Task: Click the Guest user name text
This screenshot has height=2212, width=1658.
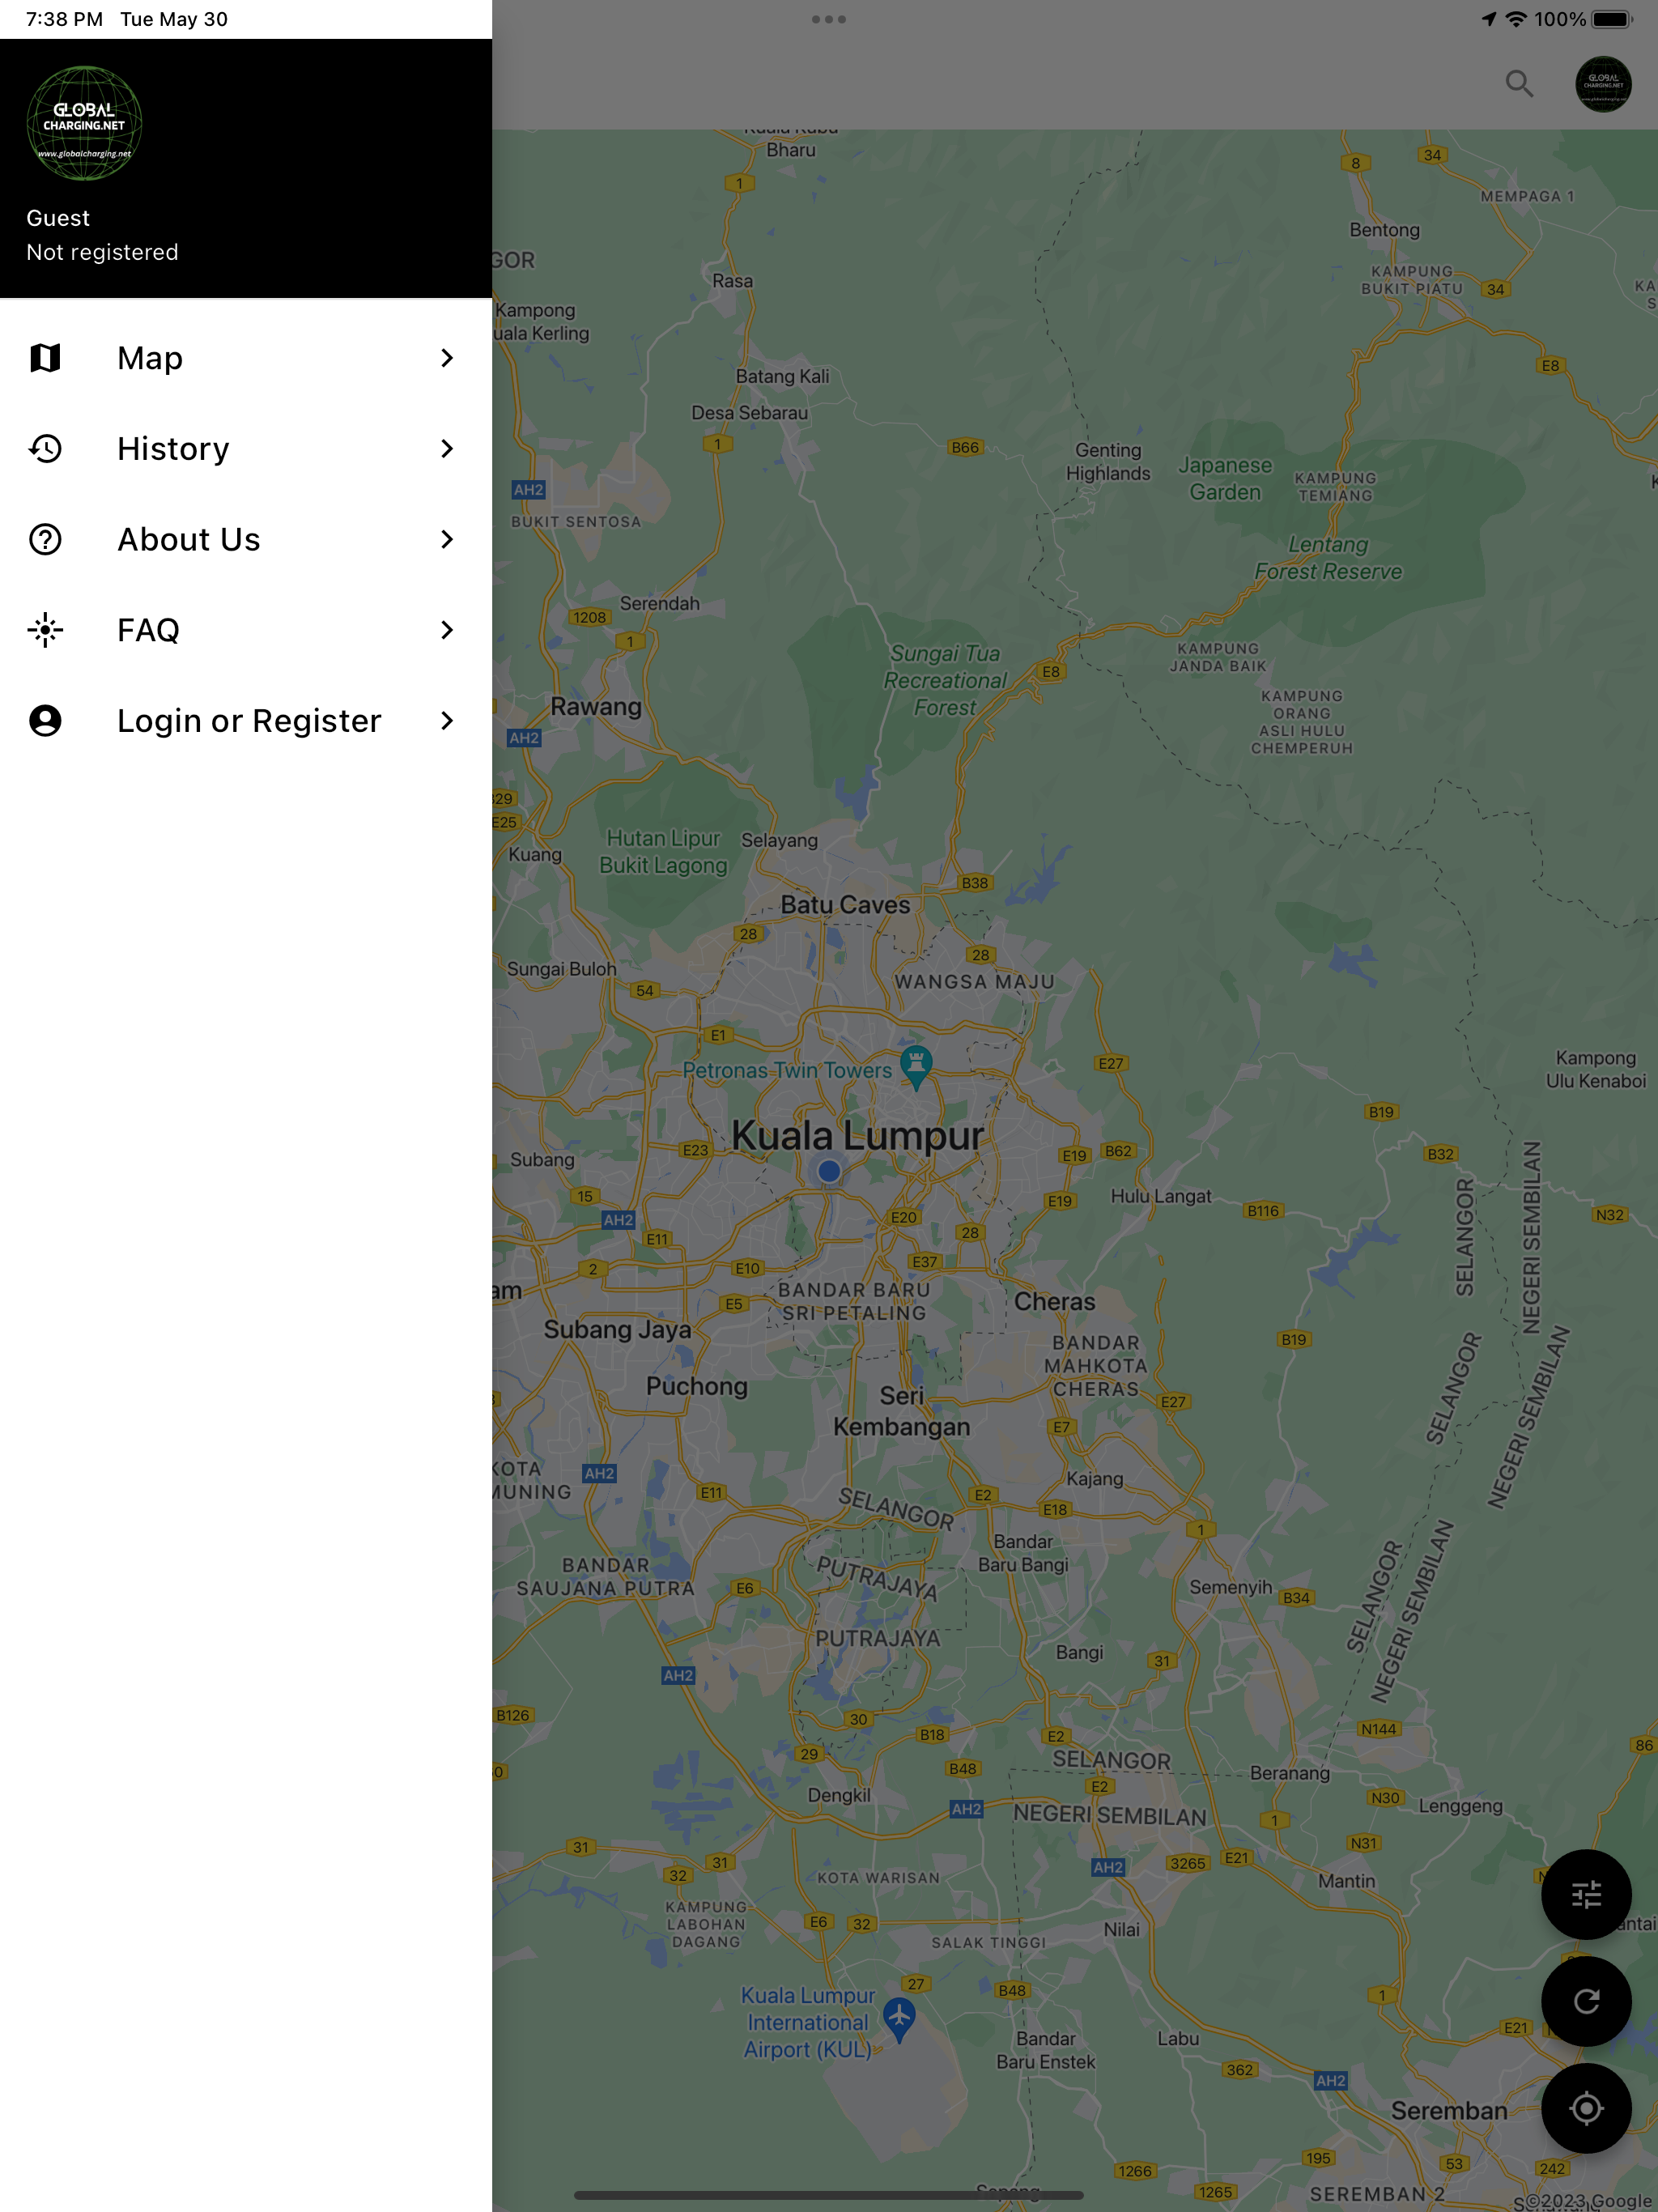Action: click(58, 218)
